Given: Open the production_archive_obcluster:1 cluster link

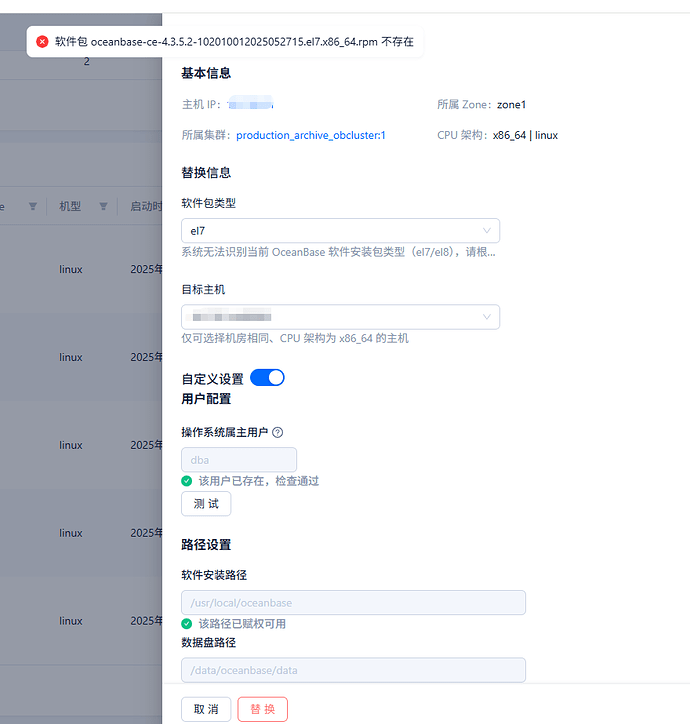Looking at the screenshot, I should pyautogui.click(x=311, y=135).
